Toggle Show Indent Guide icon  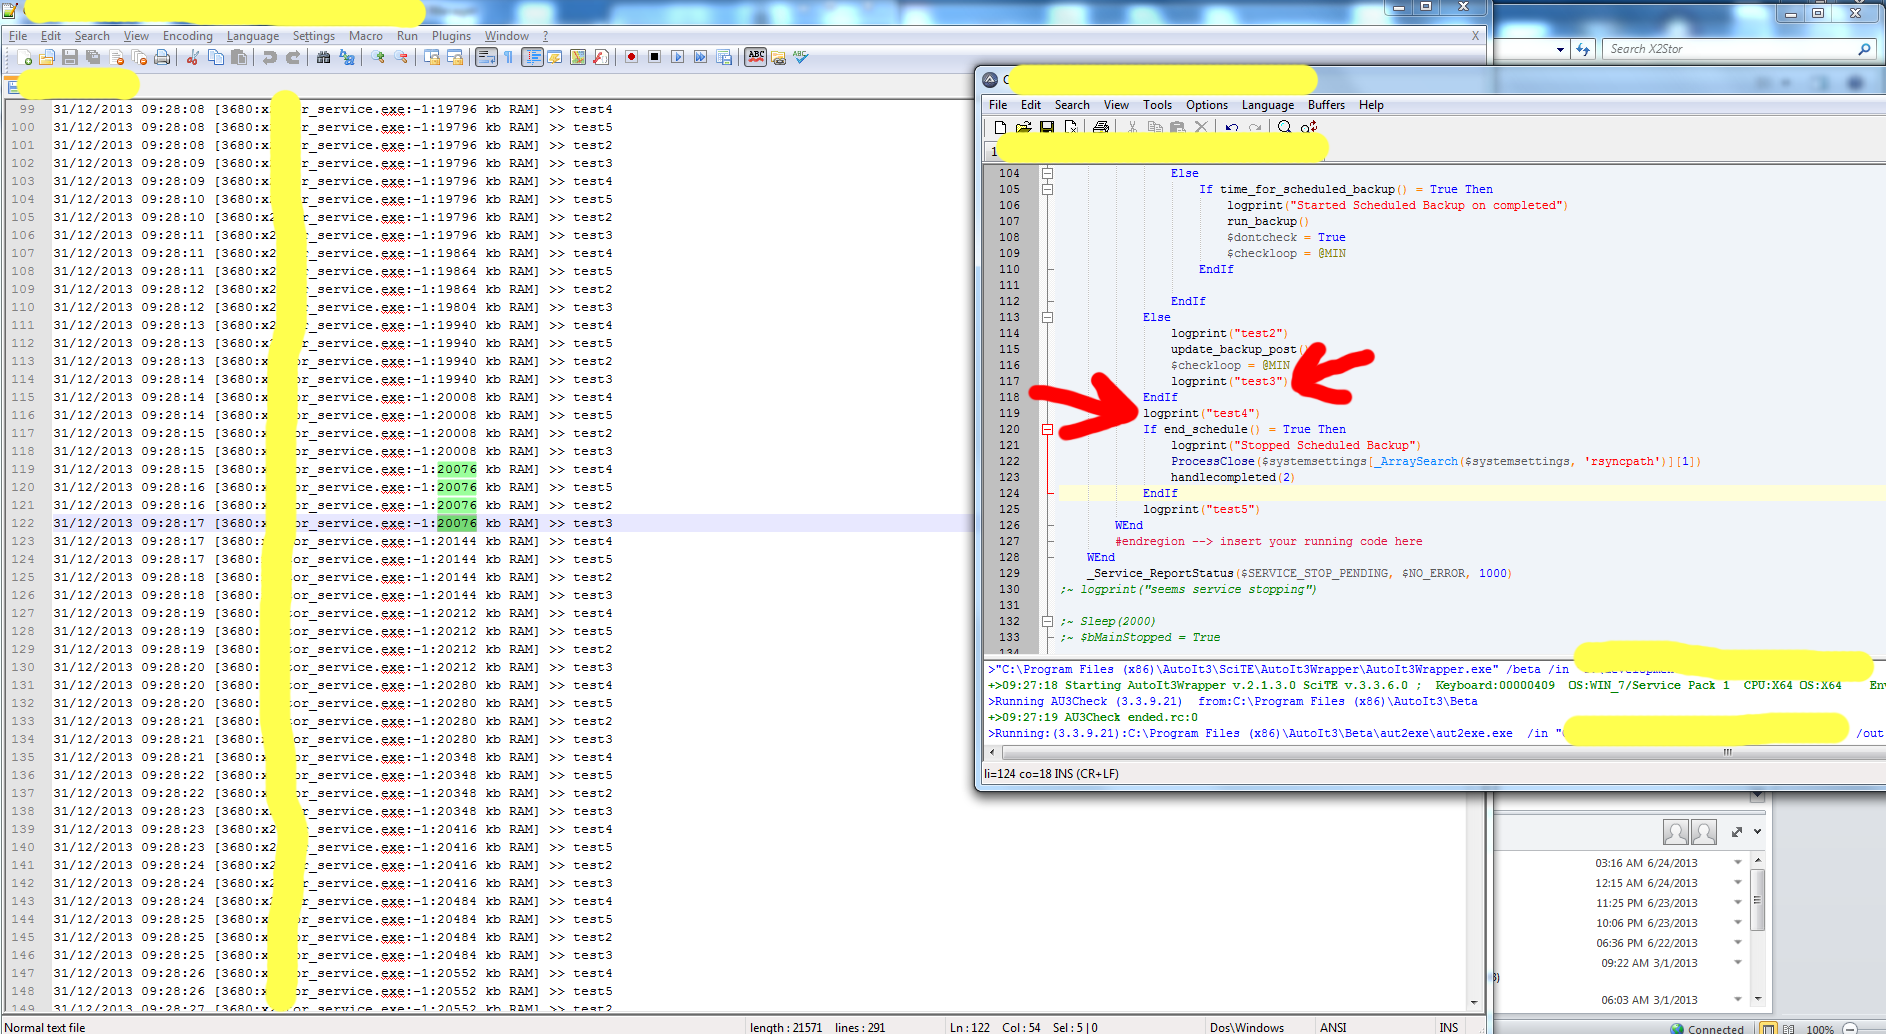pos(532,57)
